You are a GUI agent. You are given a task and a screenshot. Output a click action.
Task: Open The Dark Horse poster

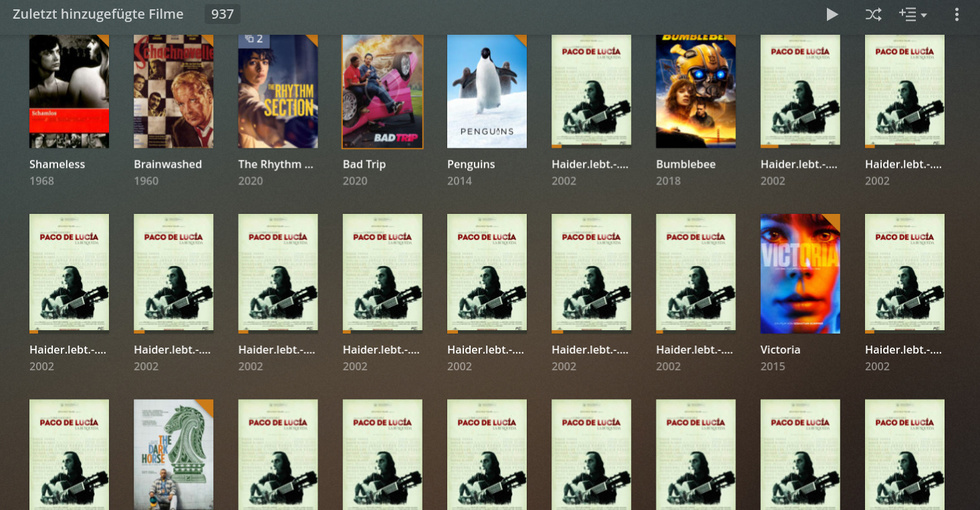coord(174,454)
